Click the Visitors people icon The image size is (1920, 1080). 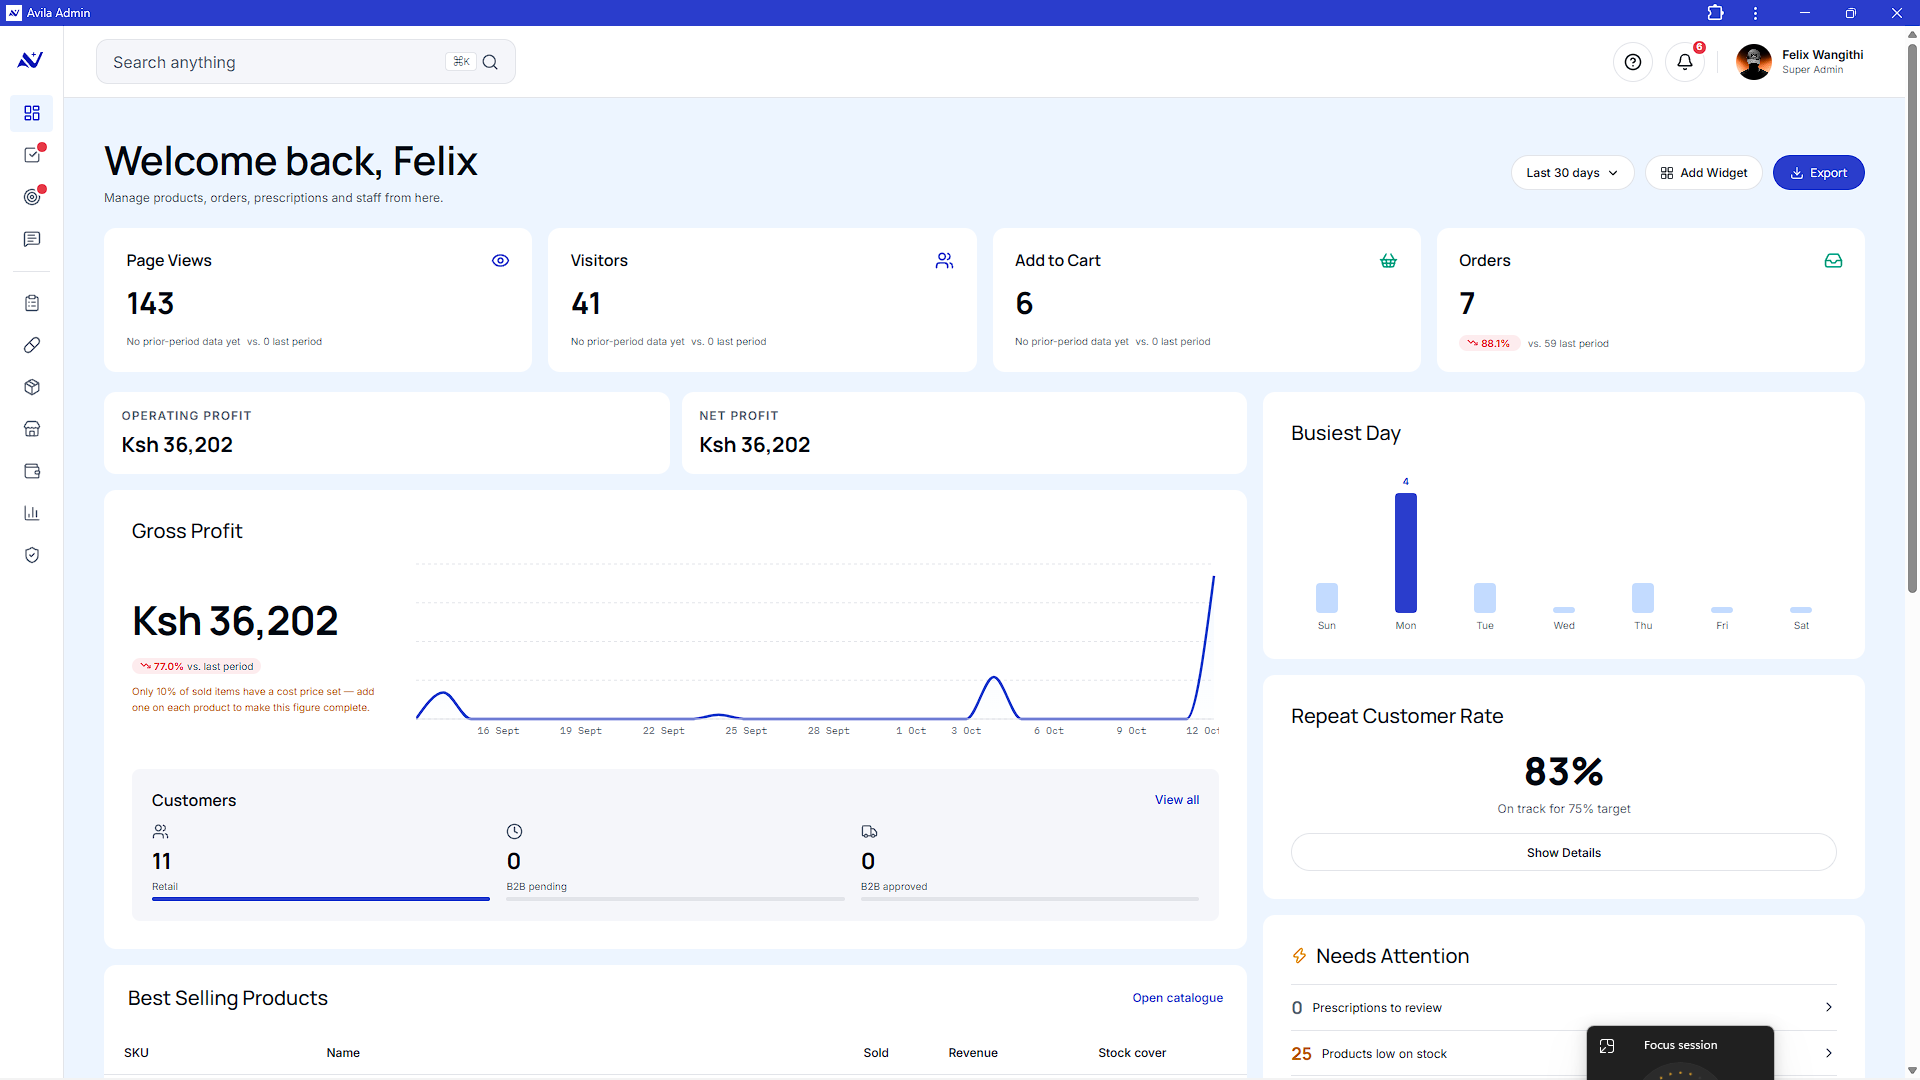click(x=945, y=261)
